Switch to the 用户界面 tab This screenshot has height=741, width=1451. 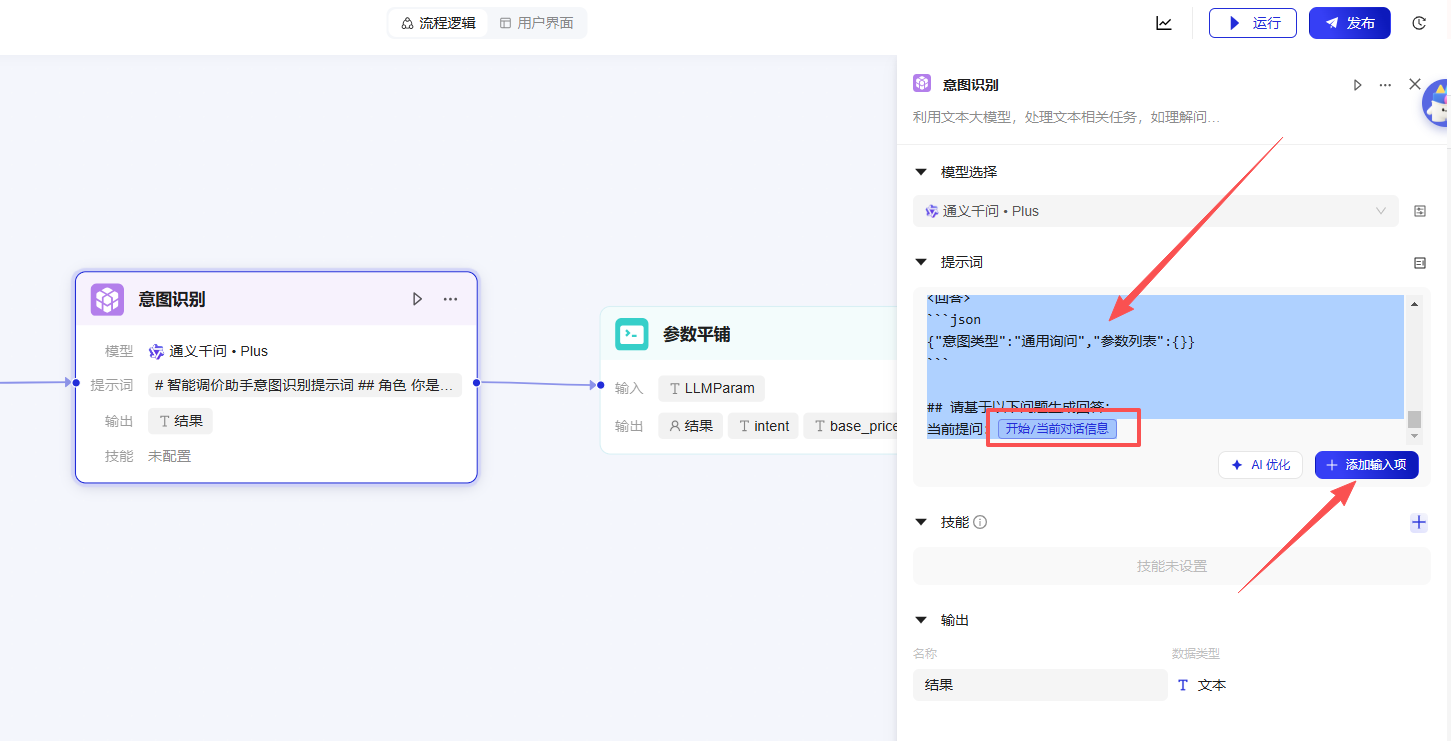536,22
